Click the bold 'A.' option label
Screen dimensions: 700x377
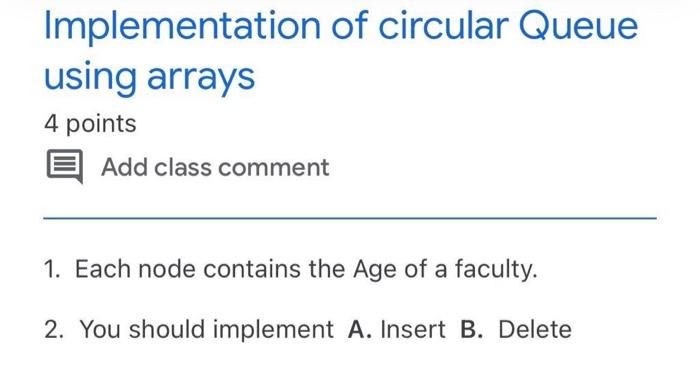360,330
